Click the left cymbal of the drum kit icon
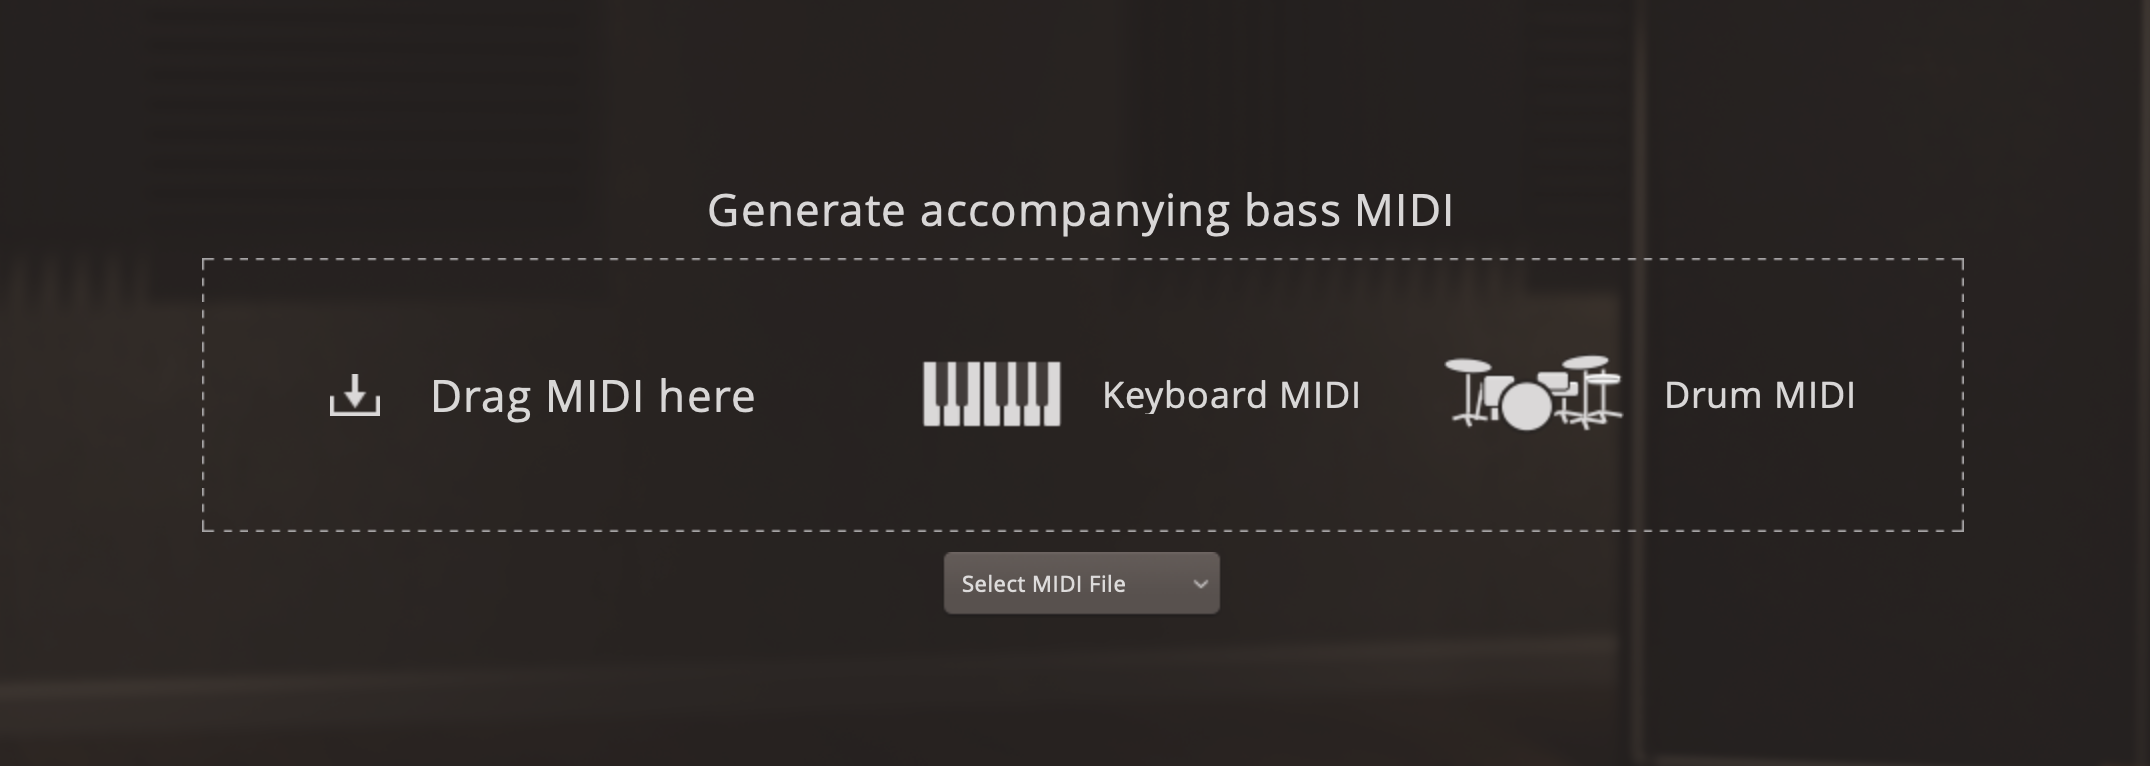The image size is (2150, 766). tap(1467, 364)
